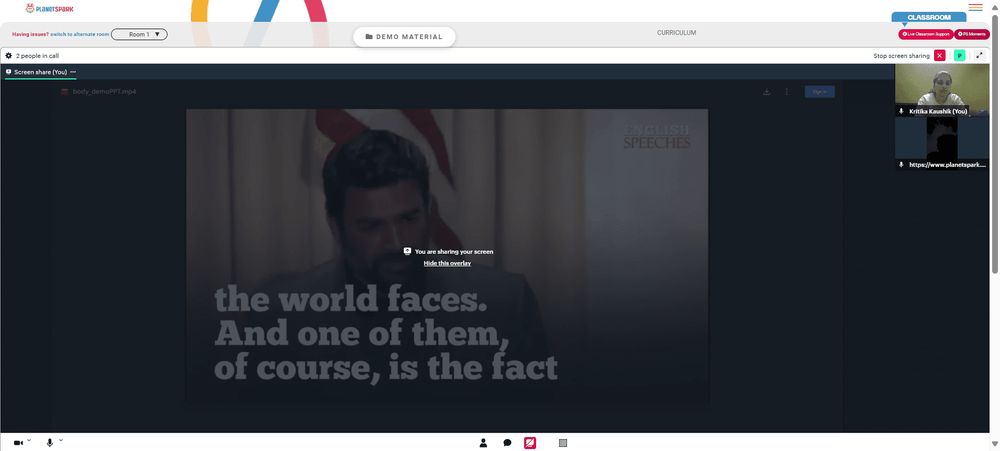The height and width of the screenshot is (451, 1000).
Task: Select Kritika Kaushik's video thumbnail
Action: coord(942,90)
